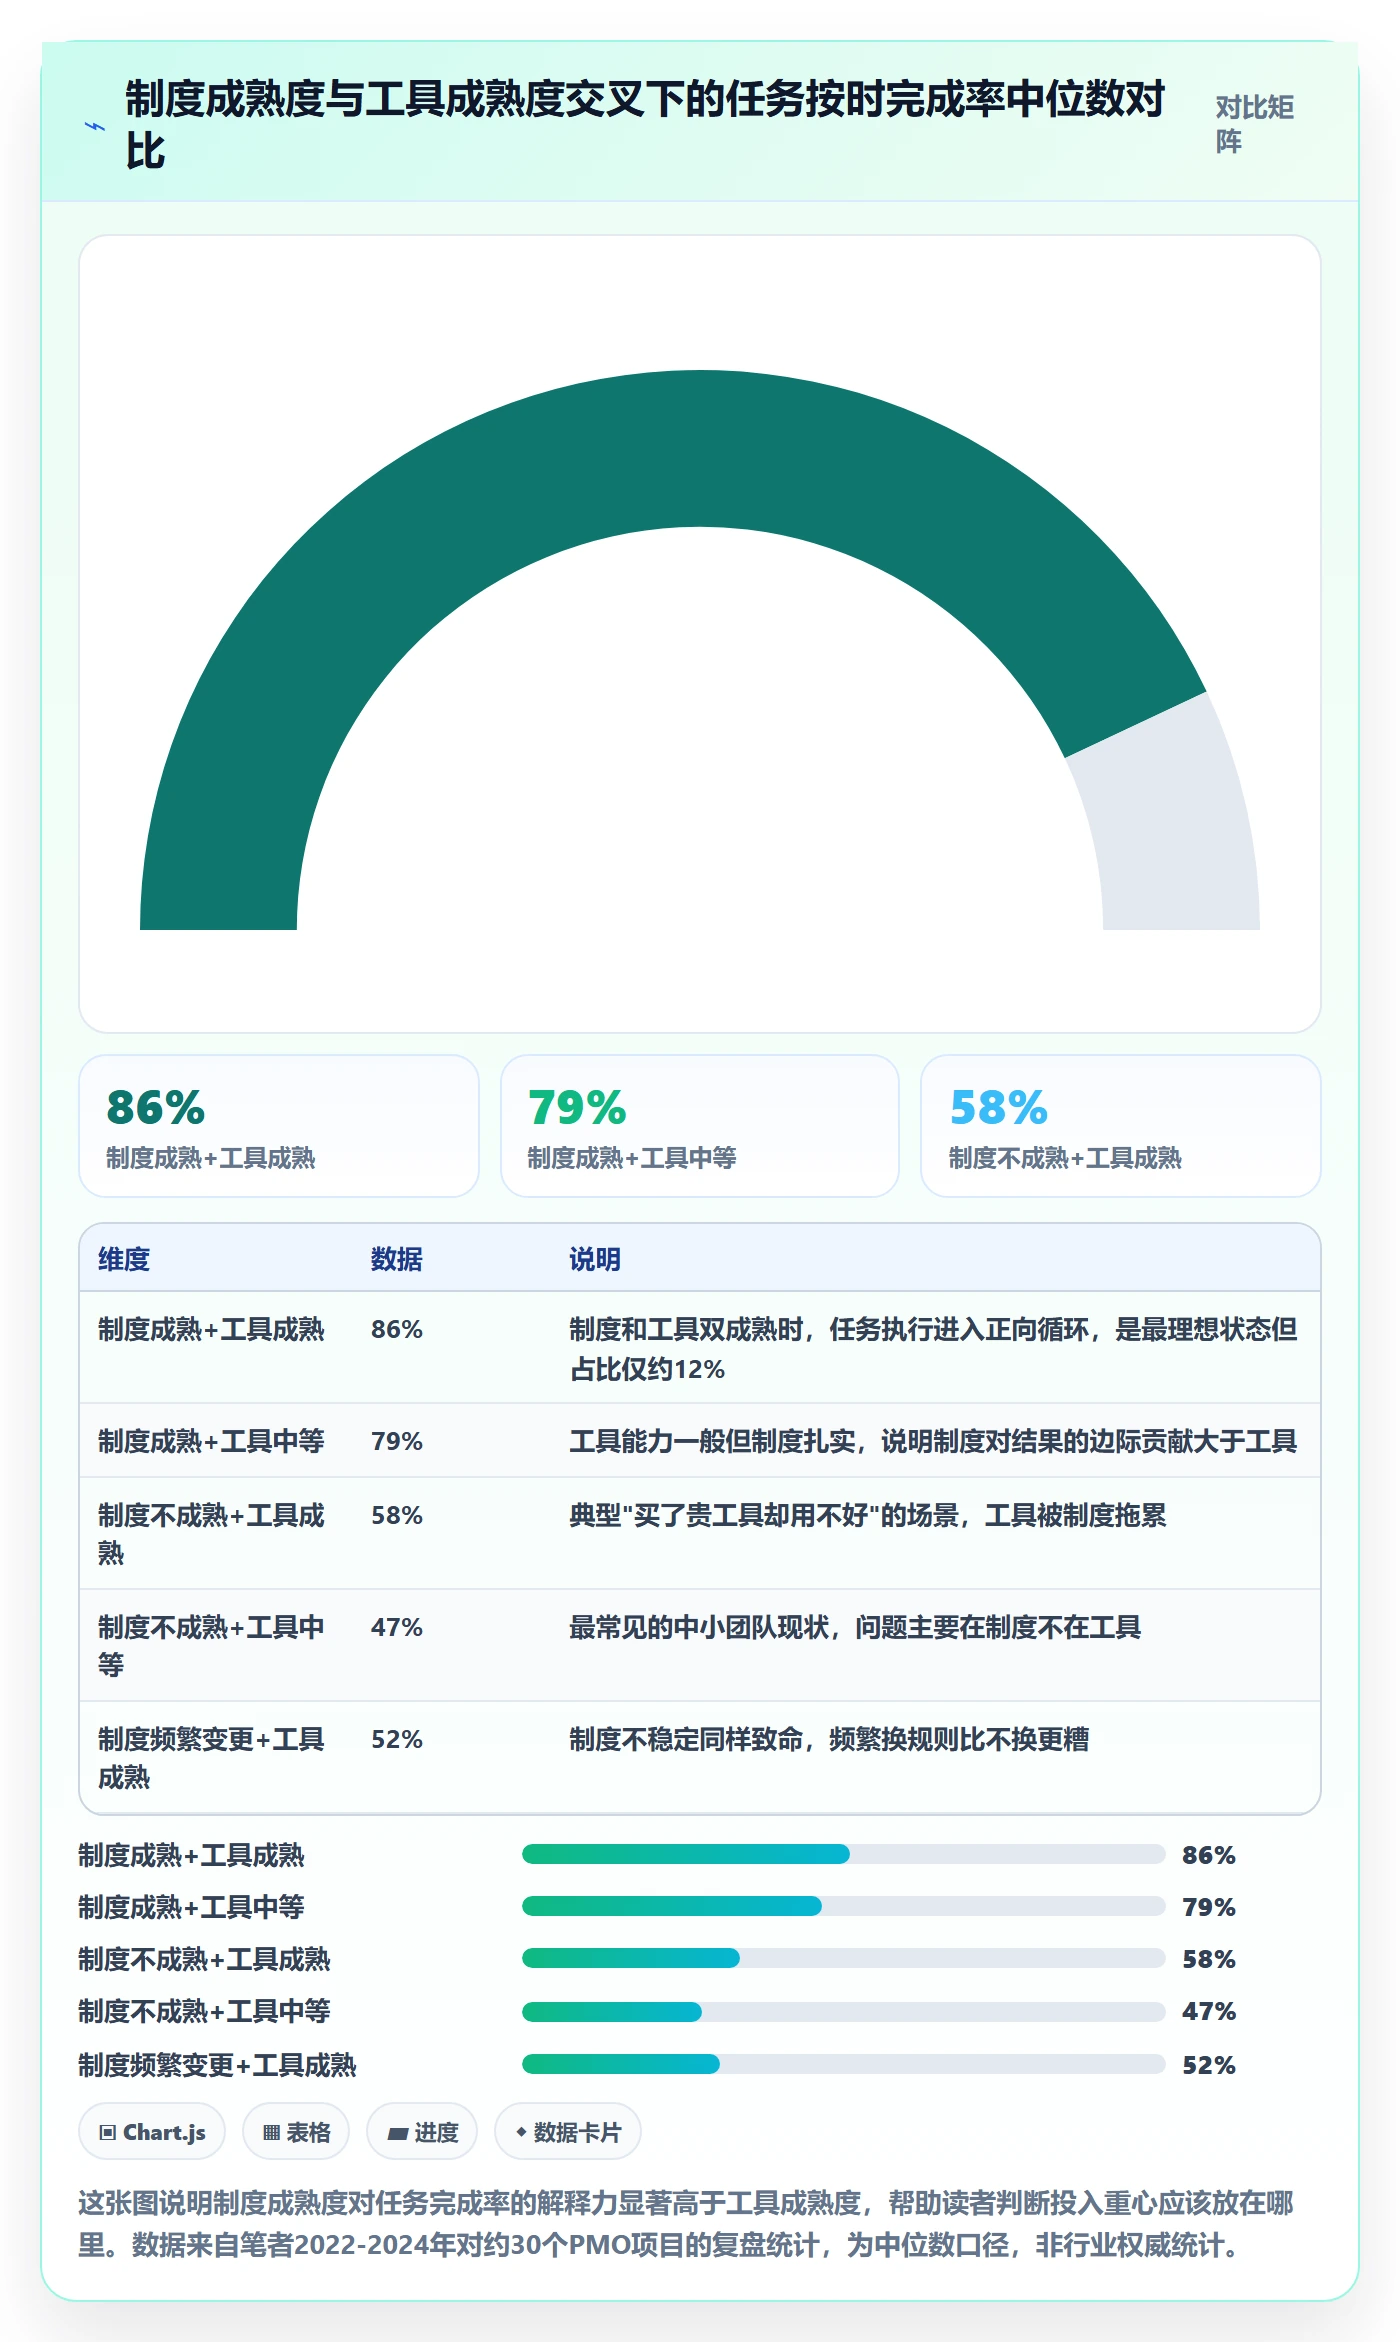
Task: Click the 表格 tag chip
Action: click(296, 2132)
